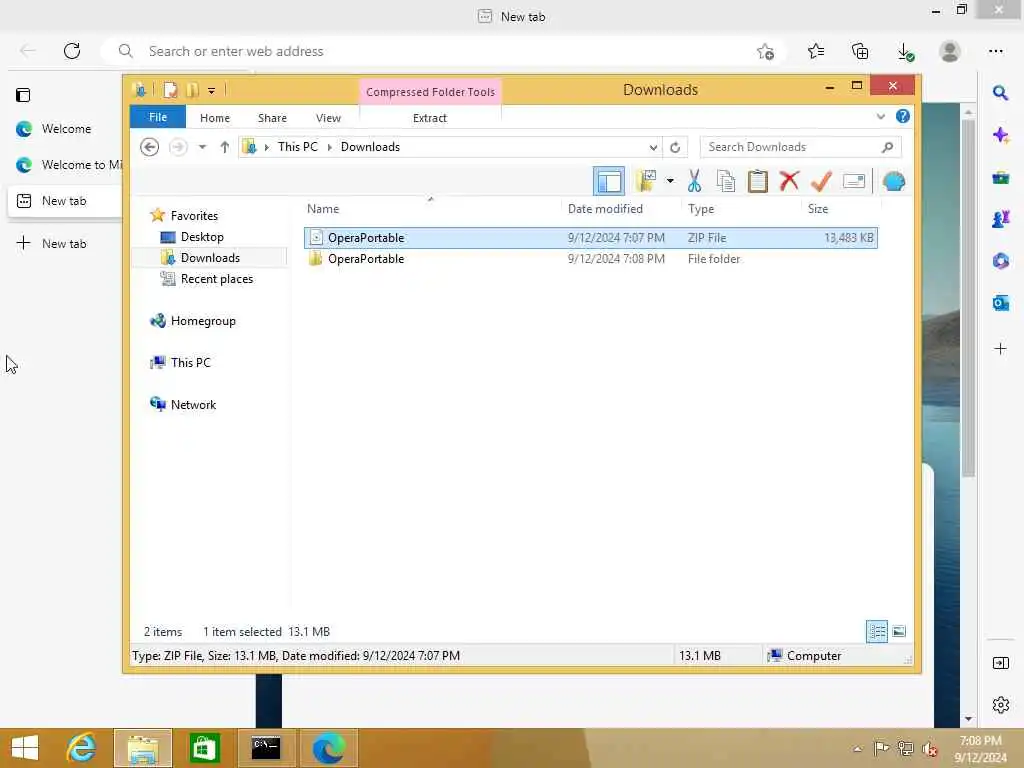Switch to the details view layout button
Image resolution: width=1024 pixels, height=768 pixels.
877,632
